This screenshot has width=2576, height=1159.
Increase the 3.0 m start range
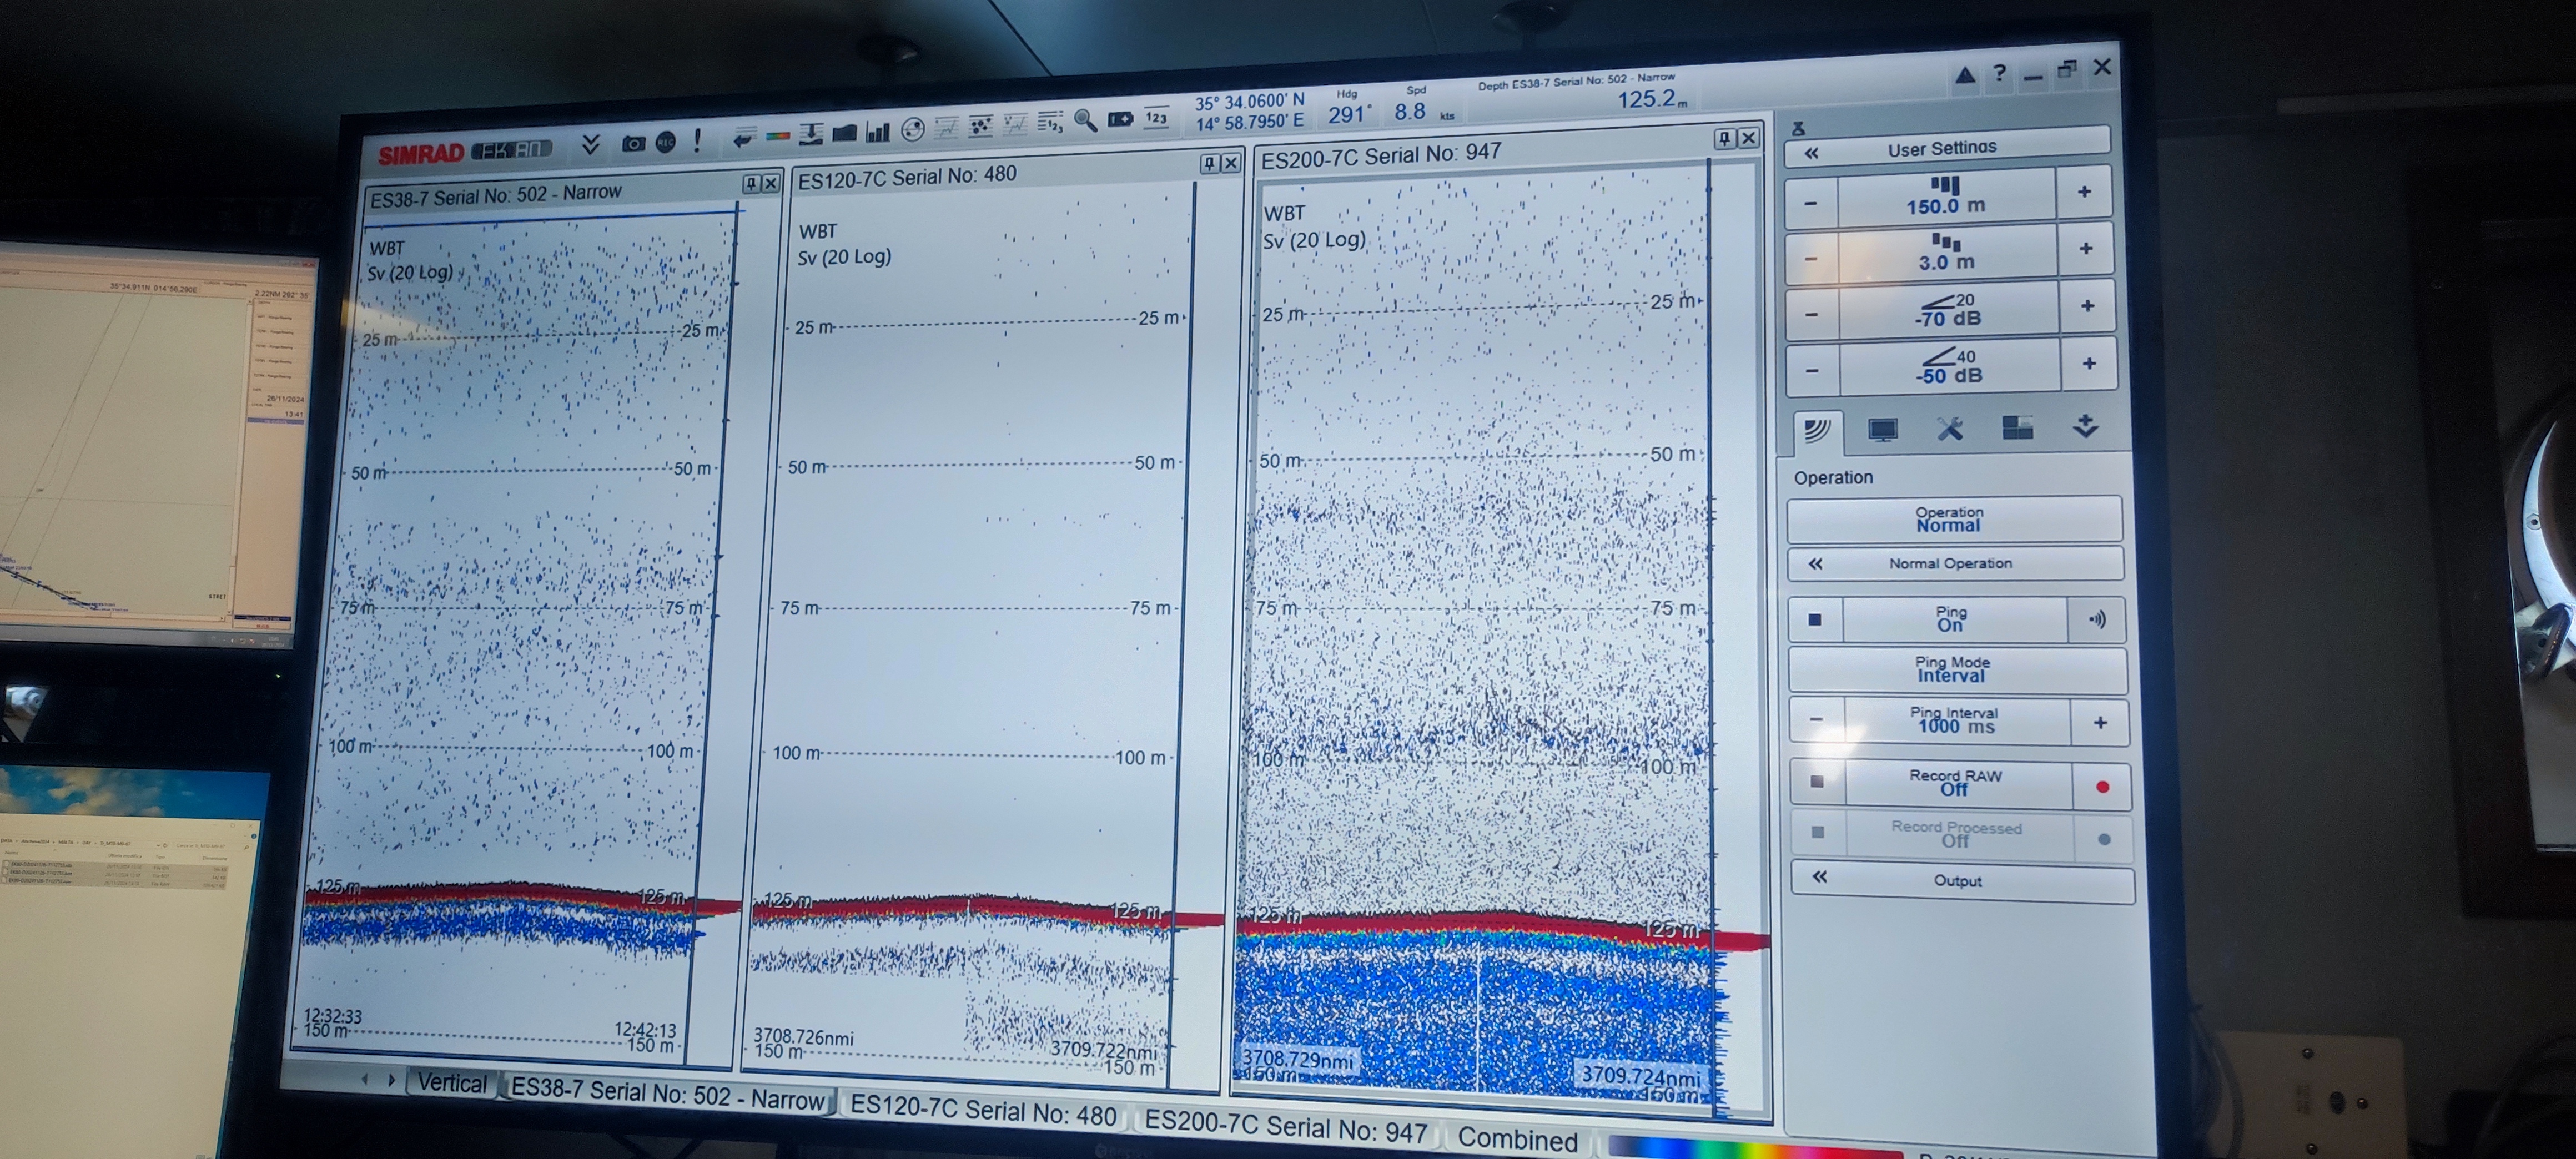point(2086,249)
